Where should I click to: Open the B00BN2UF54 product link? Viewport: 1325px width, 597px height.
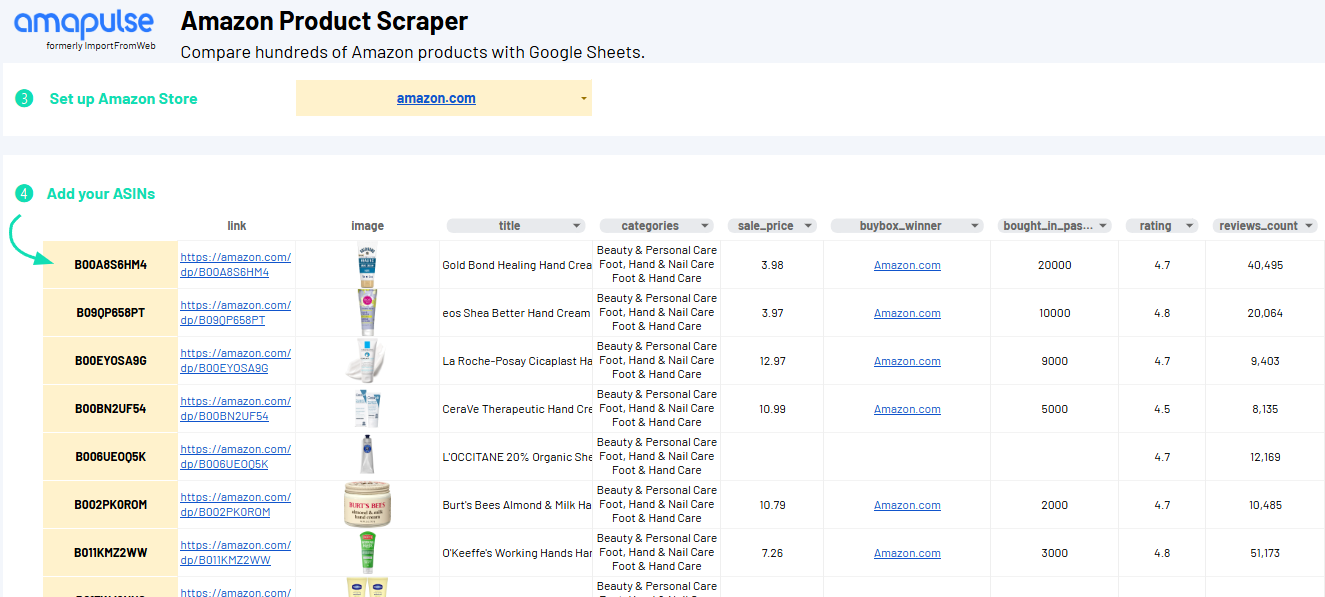point(236,409)
